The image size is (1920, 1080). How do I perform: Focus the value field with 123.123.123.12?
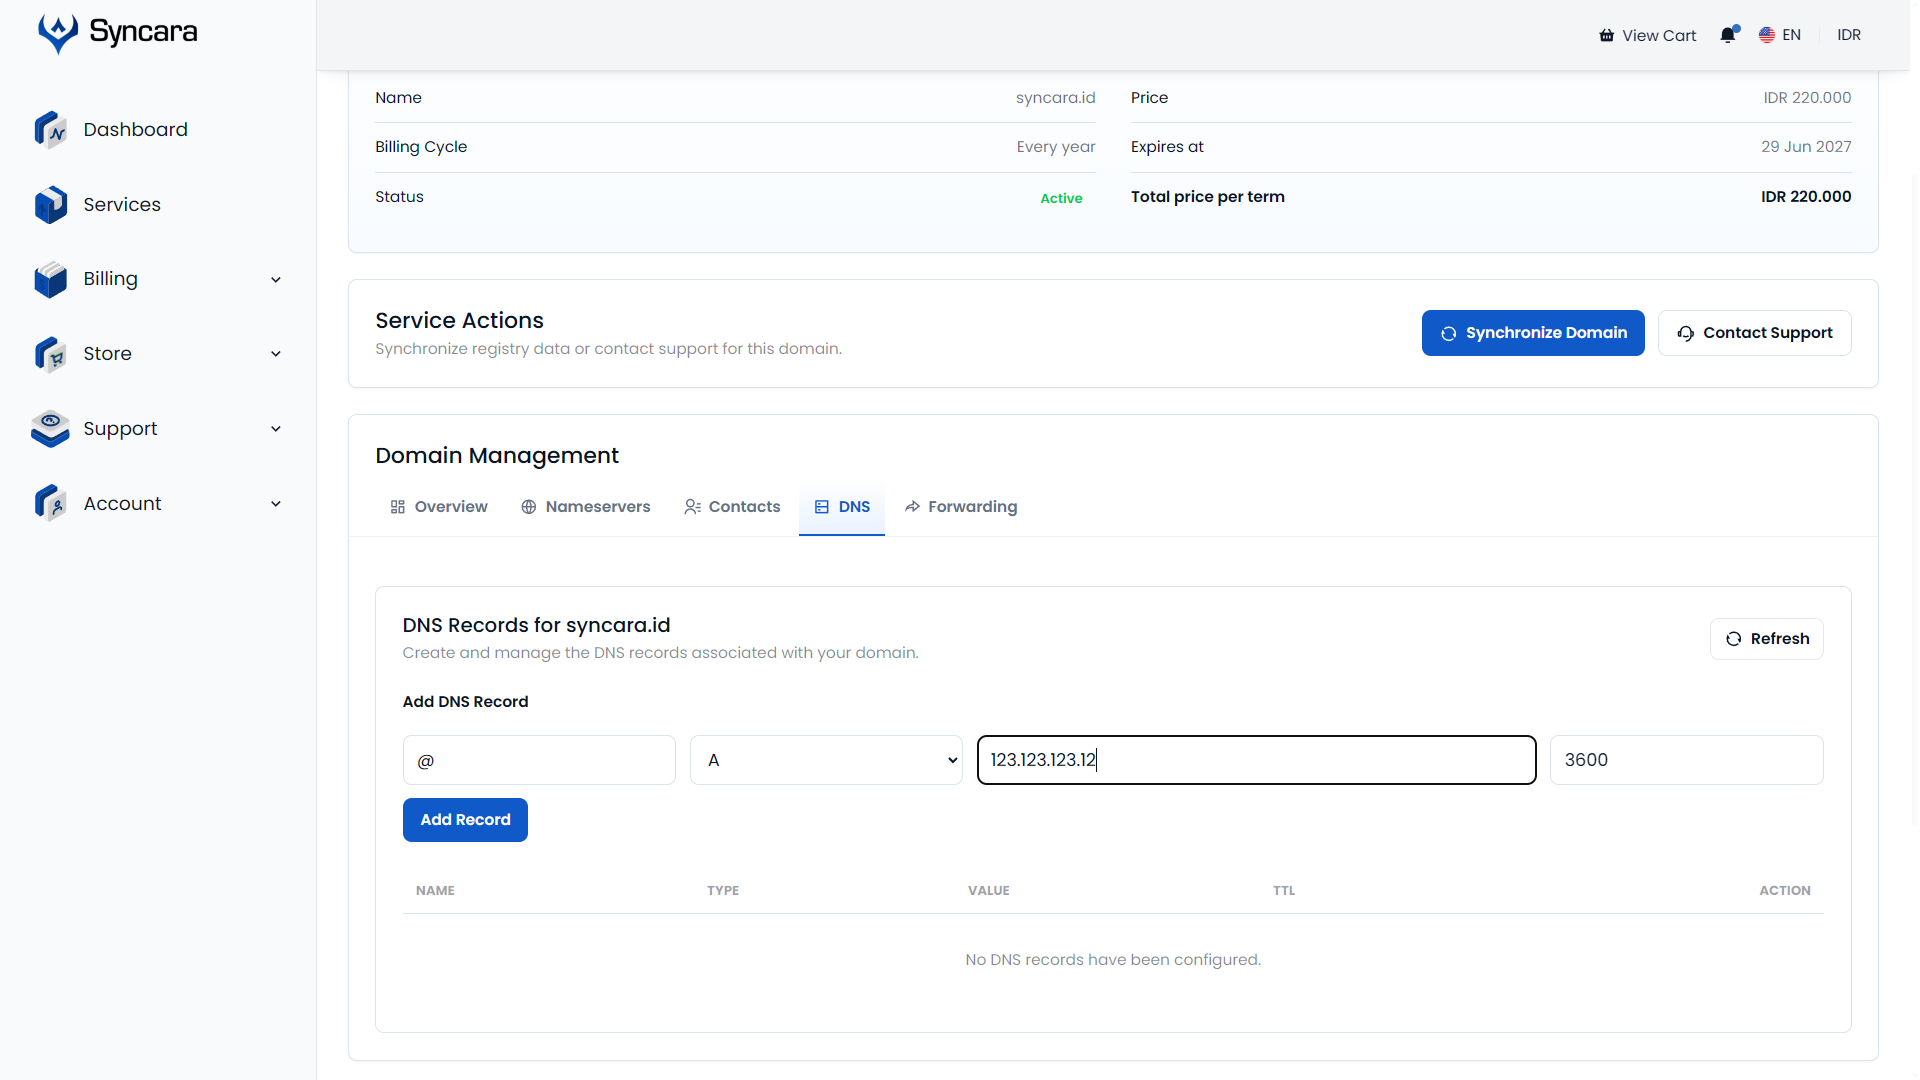click(x=1256, y=760)
